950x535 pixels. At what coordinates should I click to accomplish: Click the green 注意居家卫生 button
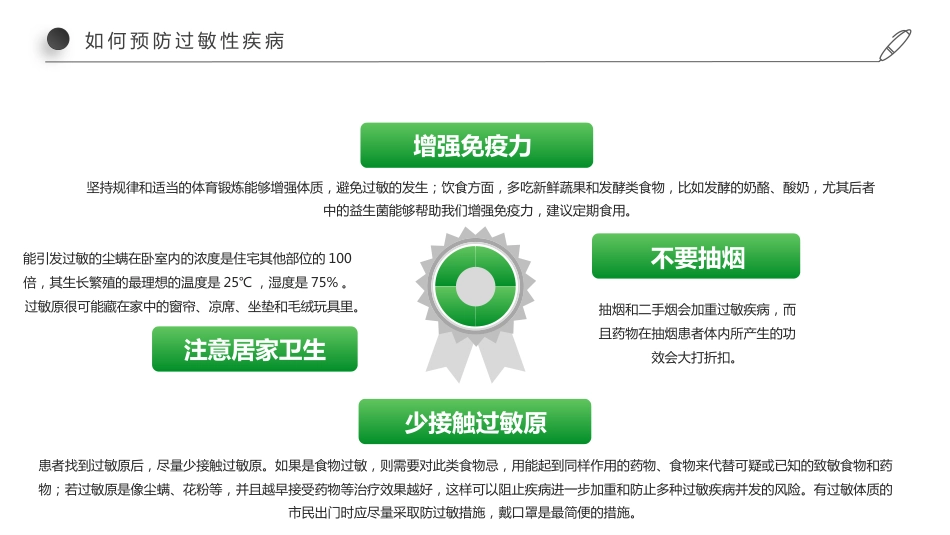254,349
